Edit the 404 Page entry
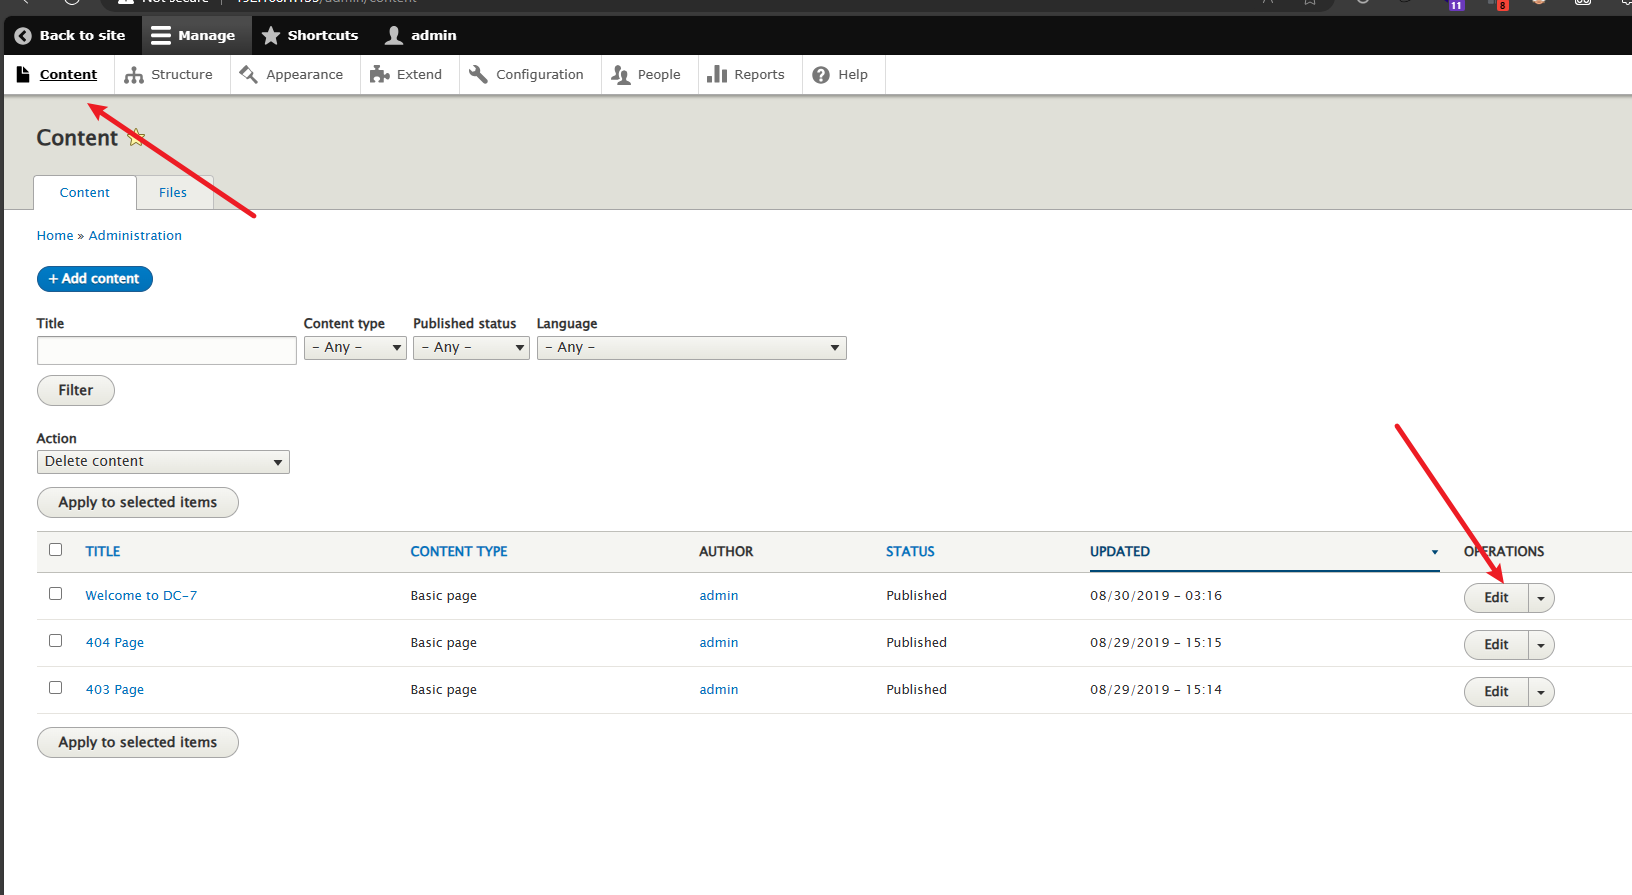Screen dimensions: 1632x895 1496,645
